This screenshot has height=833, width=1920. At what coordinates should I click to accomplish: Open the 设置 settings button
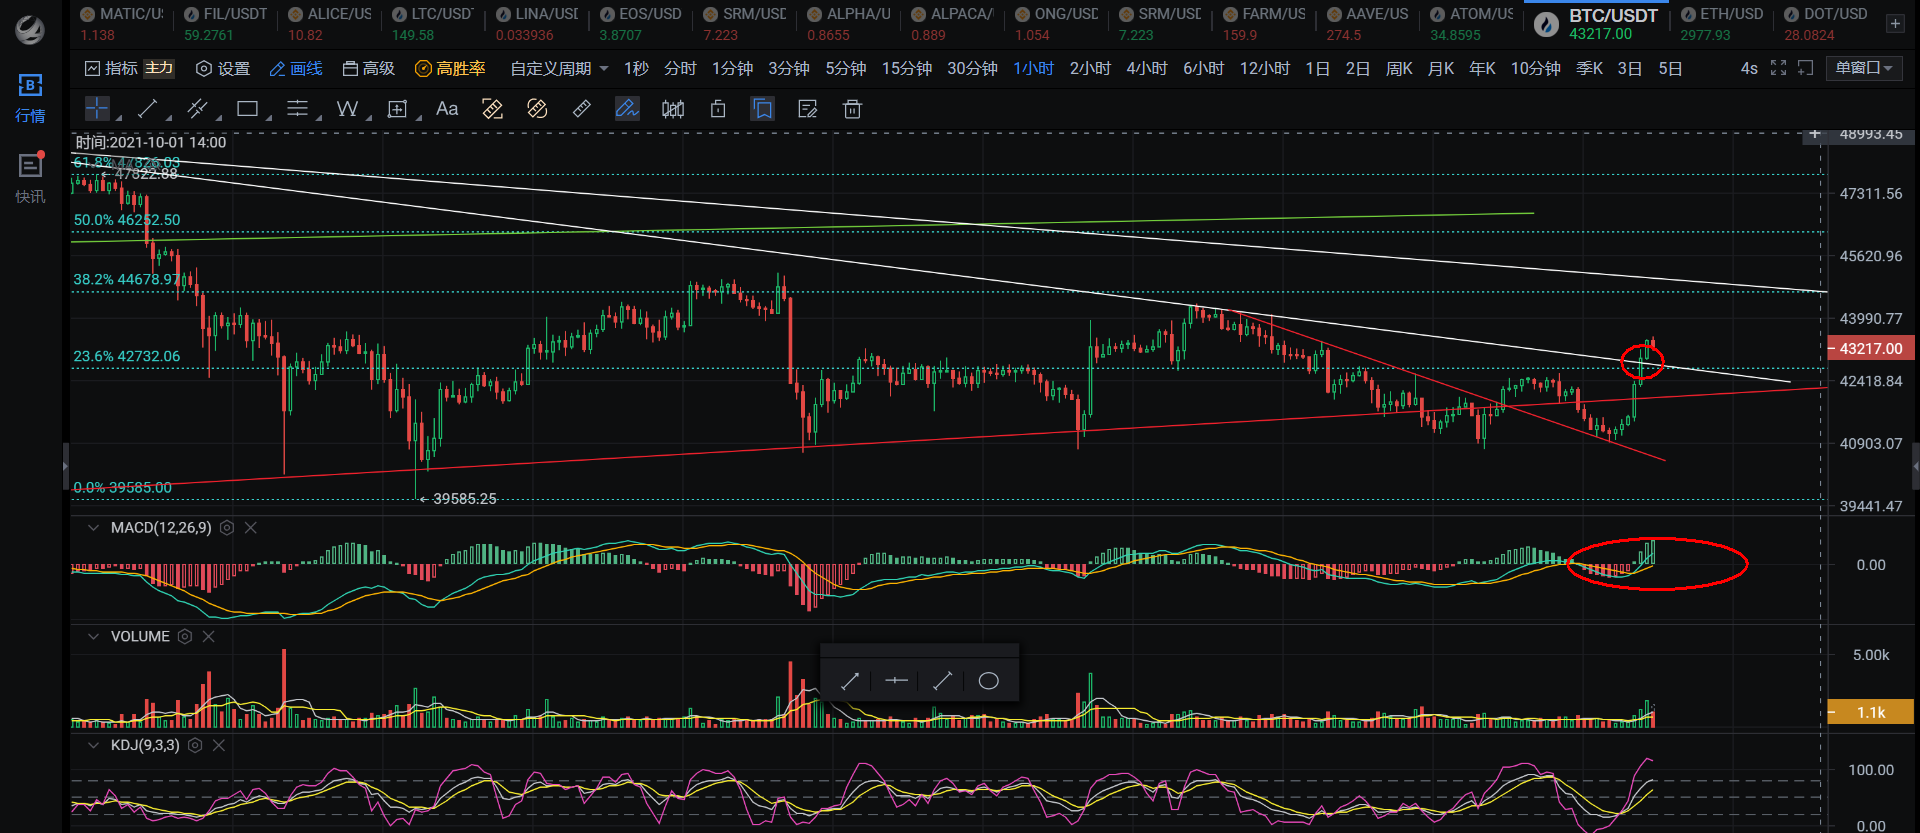(223, 68)
